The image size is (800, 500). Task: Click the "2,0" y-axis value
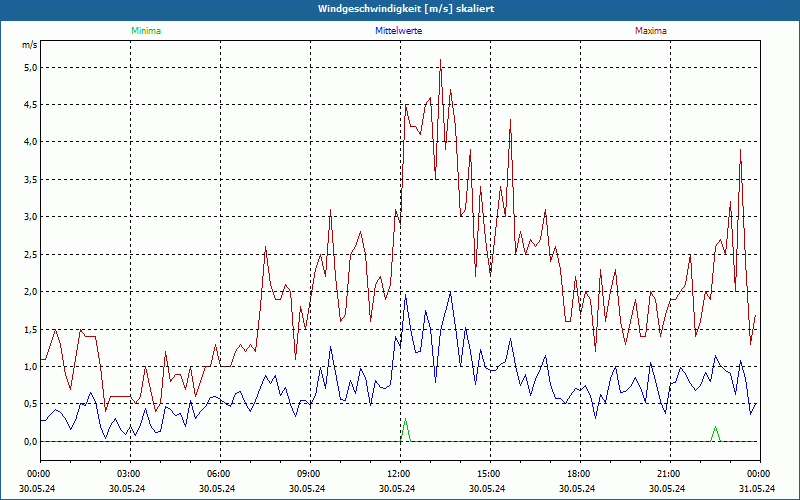[x=30, y=292]
